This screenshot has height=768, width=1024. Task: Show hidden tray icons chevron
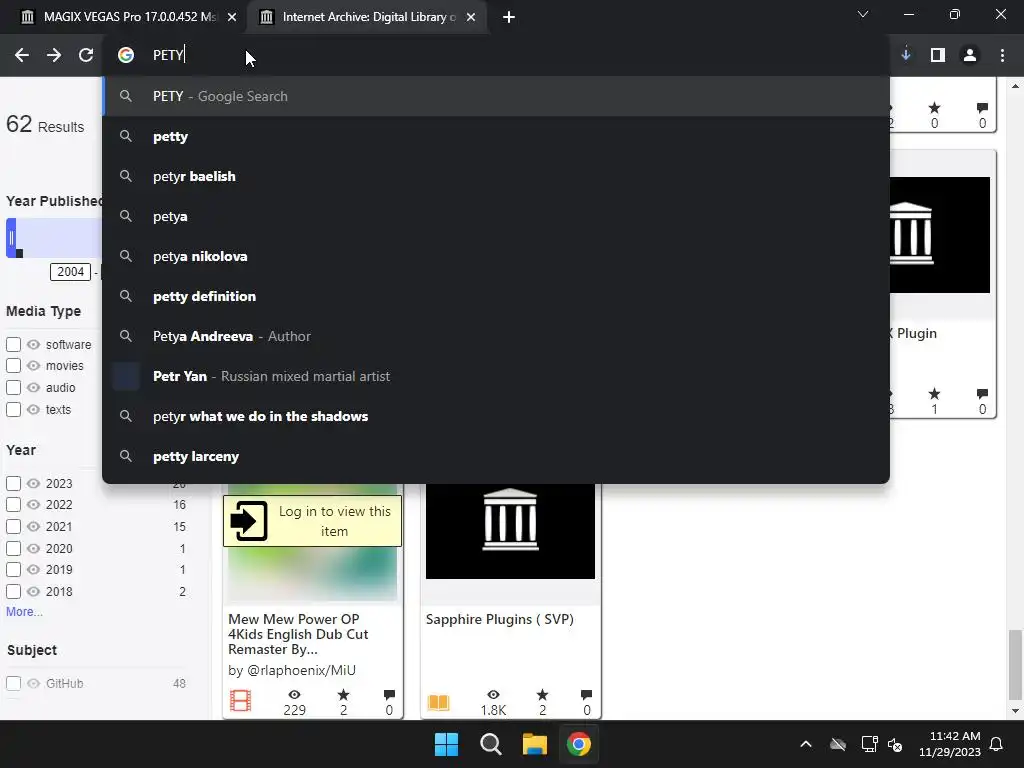tap(806, 744)
